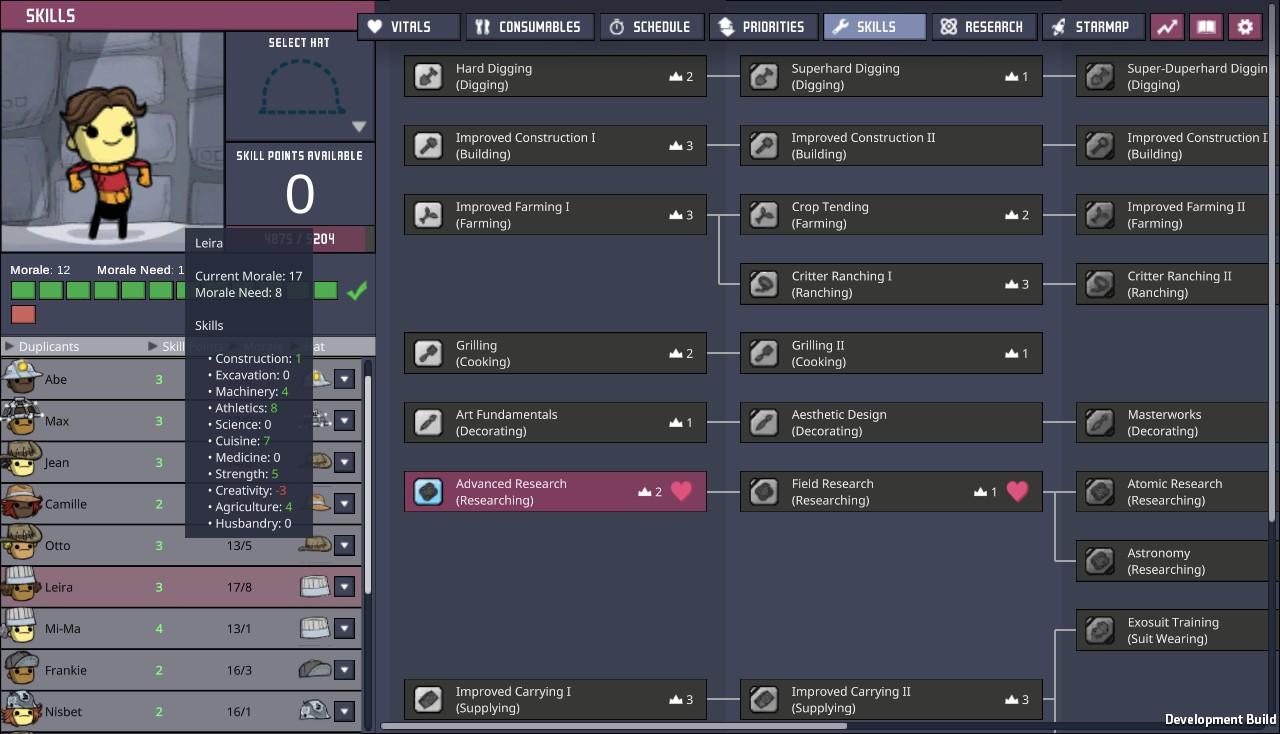Click the Critter Ranching I skill icon
The width and height of the screenshot is (1280, 734).
765,284
